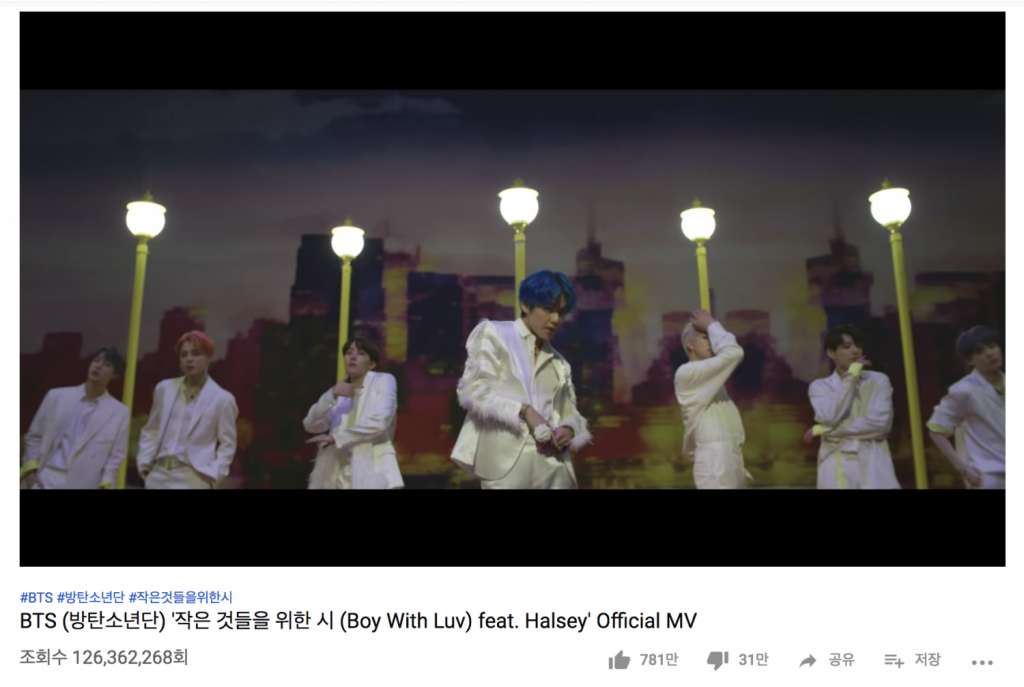Open the #BTS hashtag link
This screenshot has height=687, width=1024.
pyautogui.click(x=36, y=597)
